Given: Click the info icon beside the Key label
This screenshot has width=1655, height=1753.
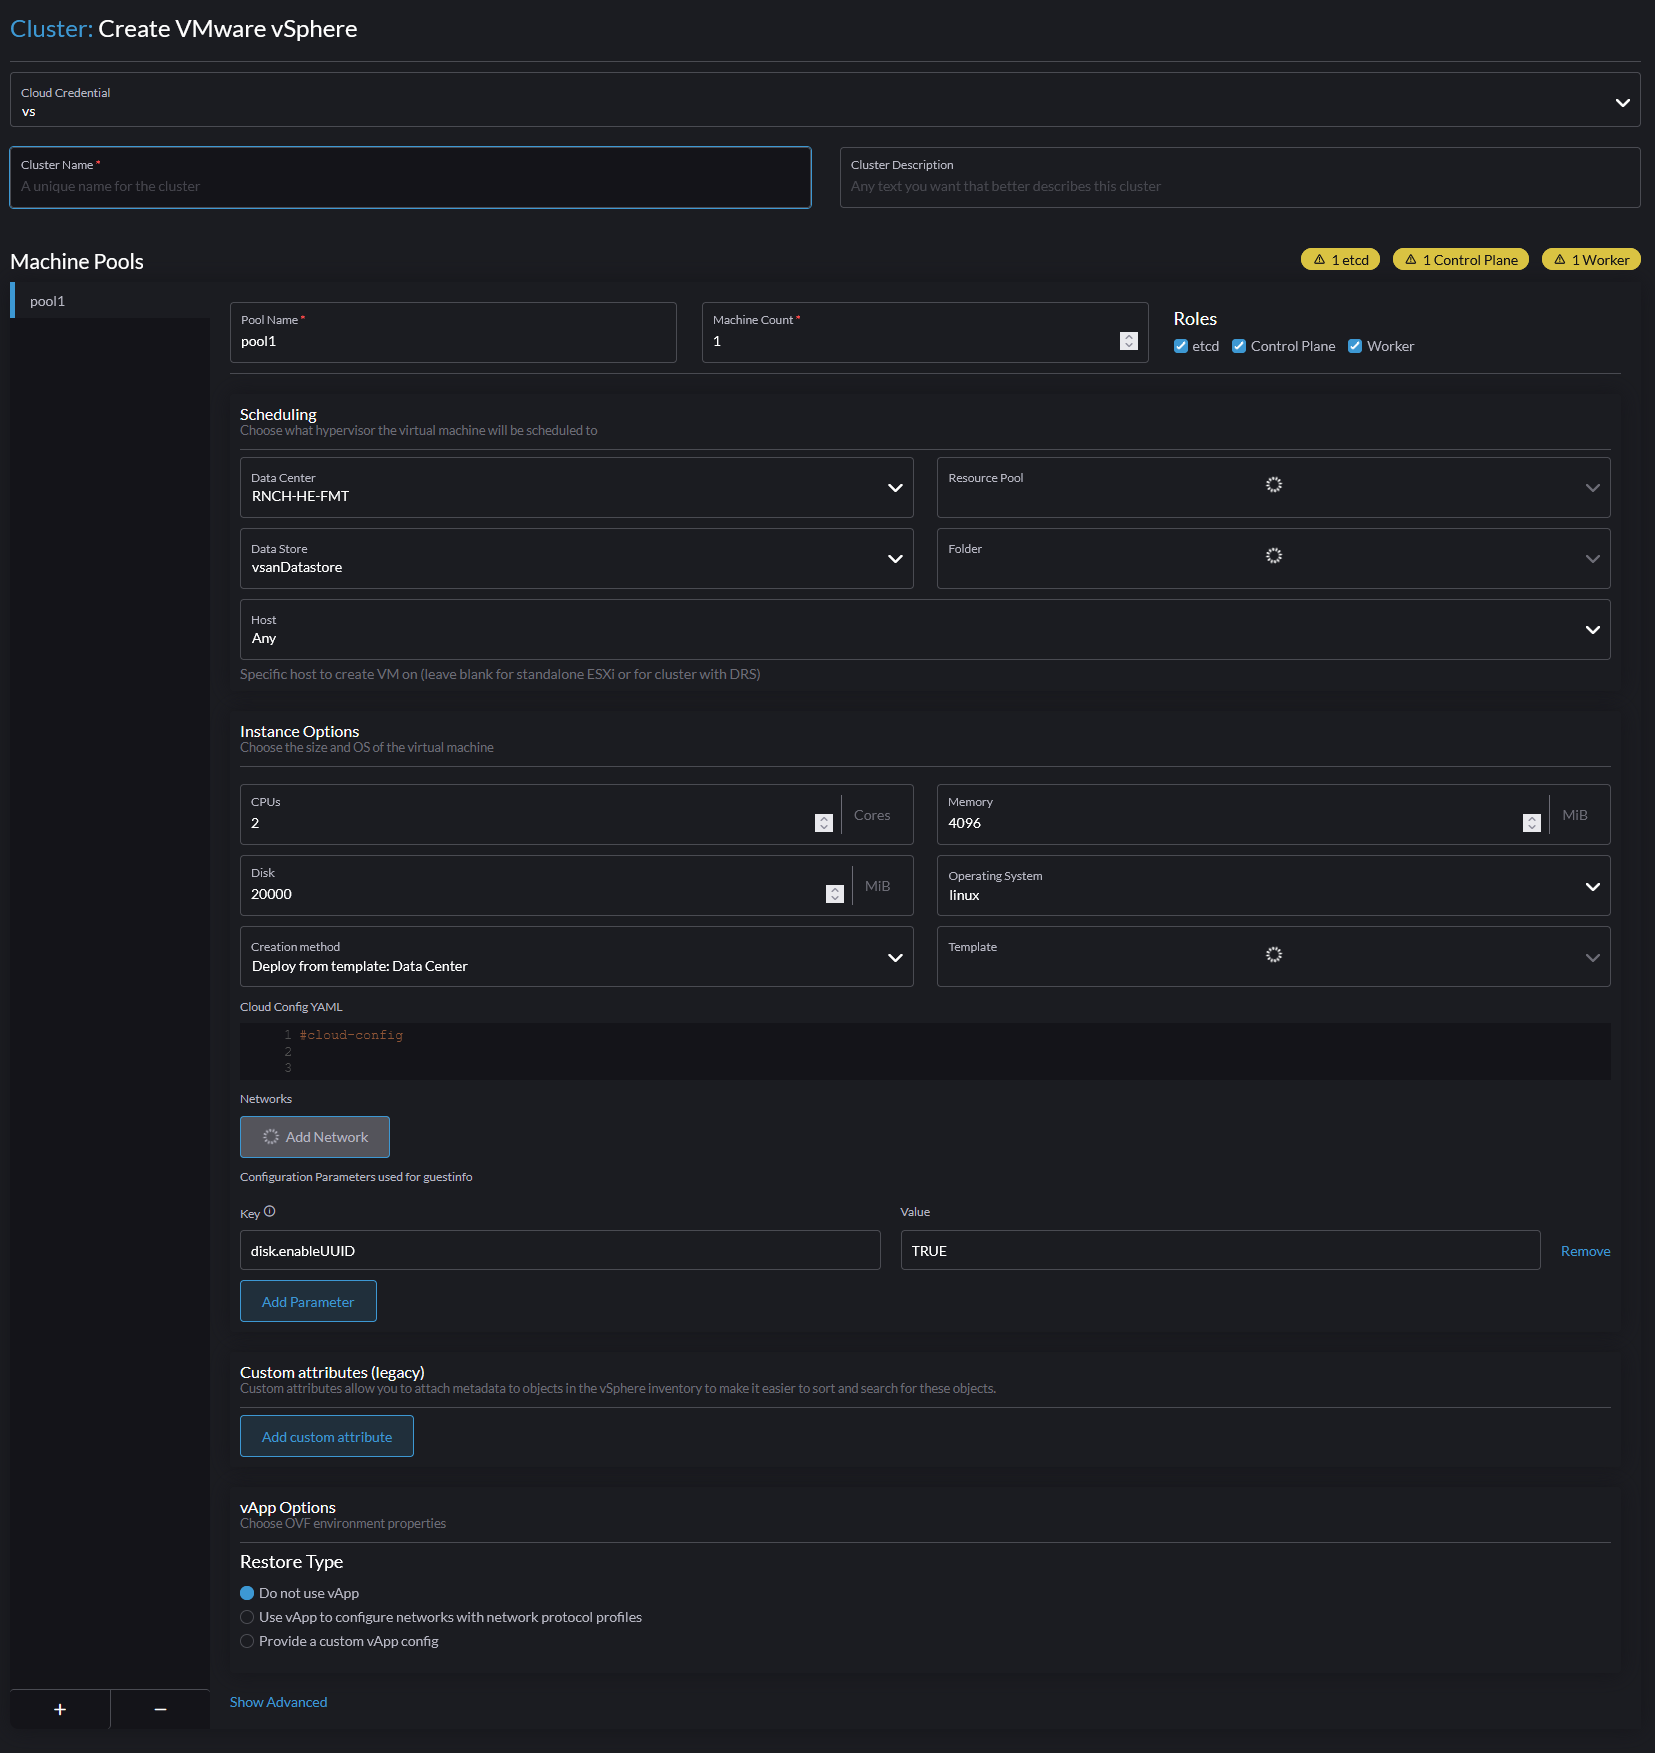Looking at the screenshot, I should 268,1211.
